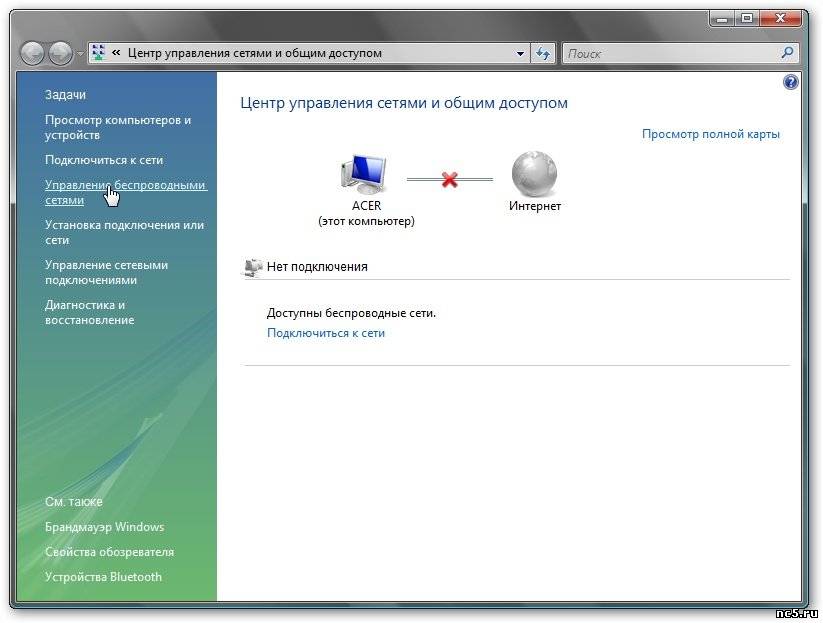Image resolution: width=823 pixels, height=623 pixels.
Task: Open Установка подключения или сети
Action: point(124,233)
